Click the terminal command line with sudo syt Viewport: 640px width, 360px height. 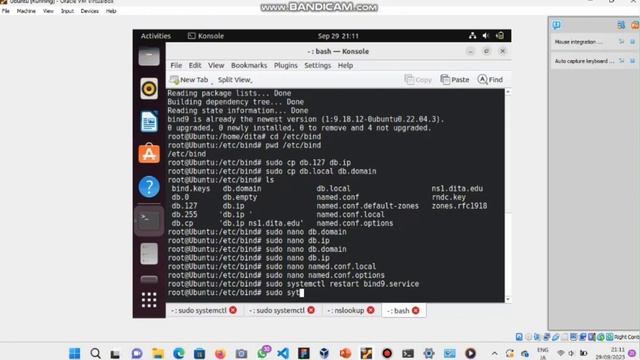point(236,293)
